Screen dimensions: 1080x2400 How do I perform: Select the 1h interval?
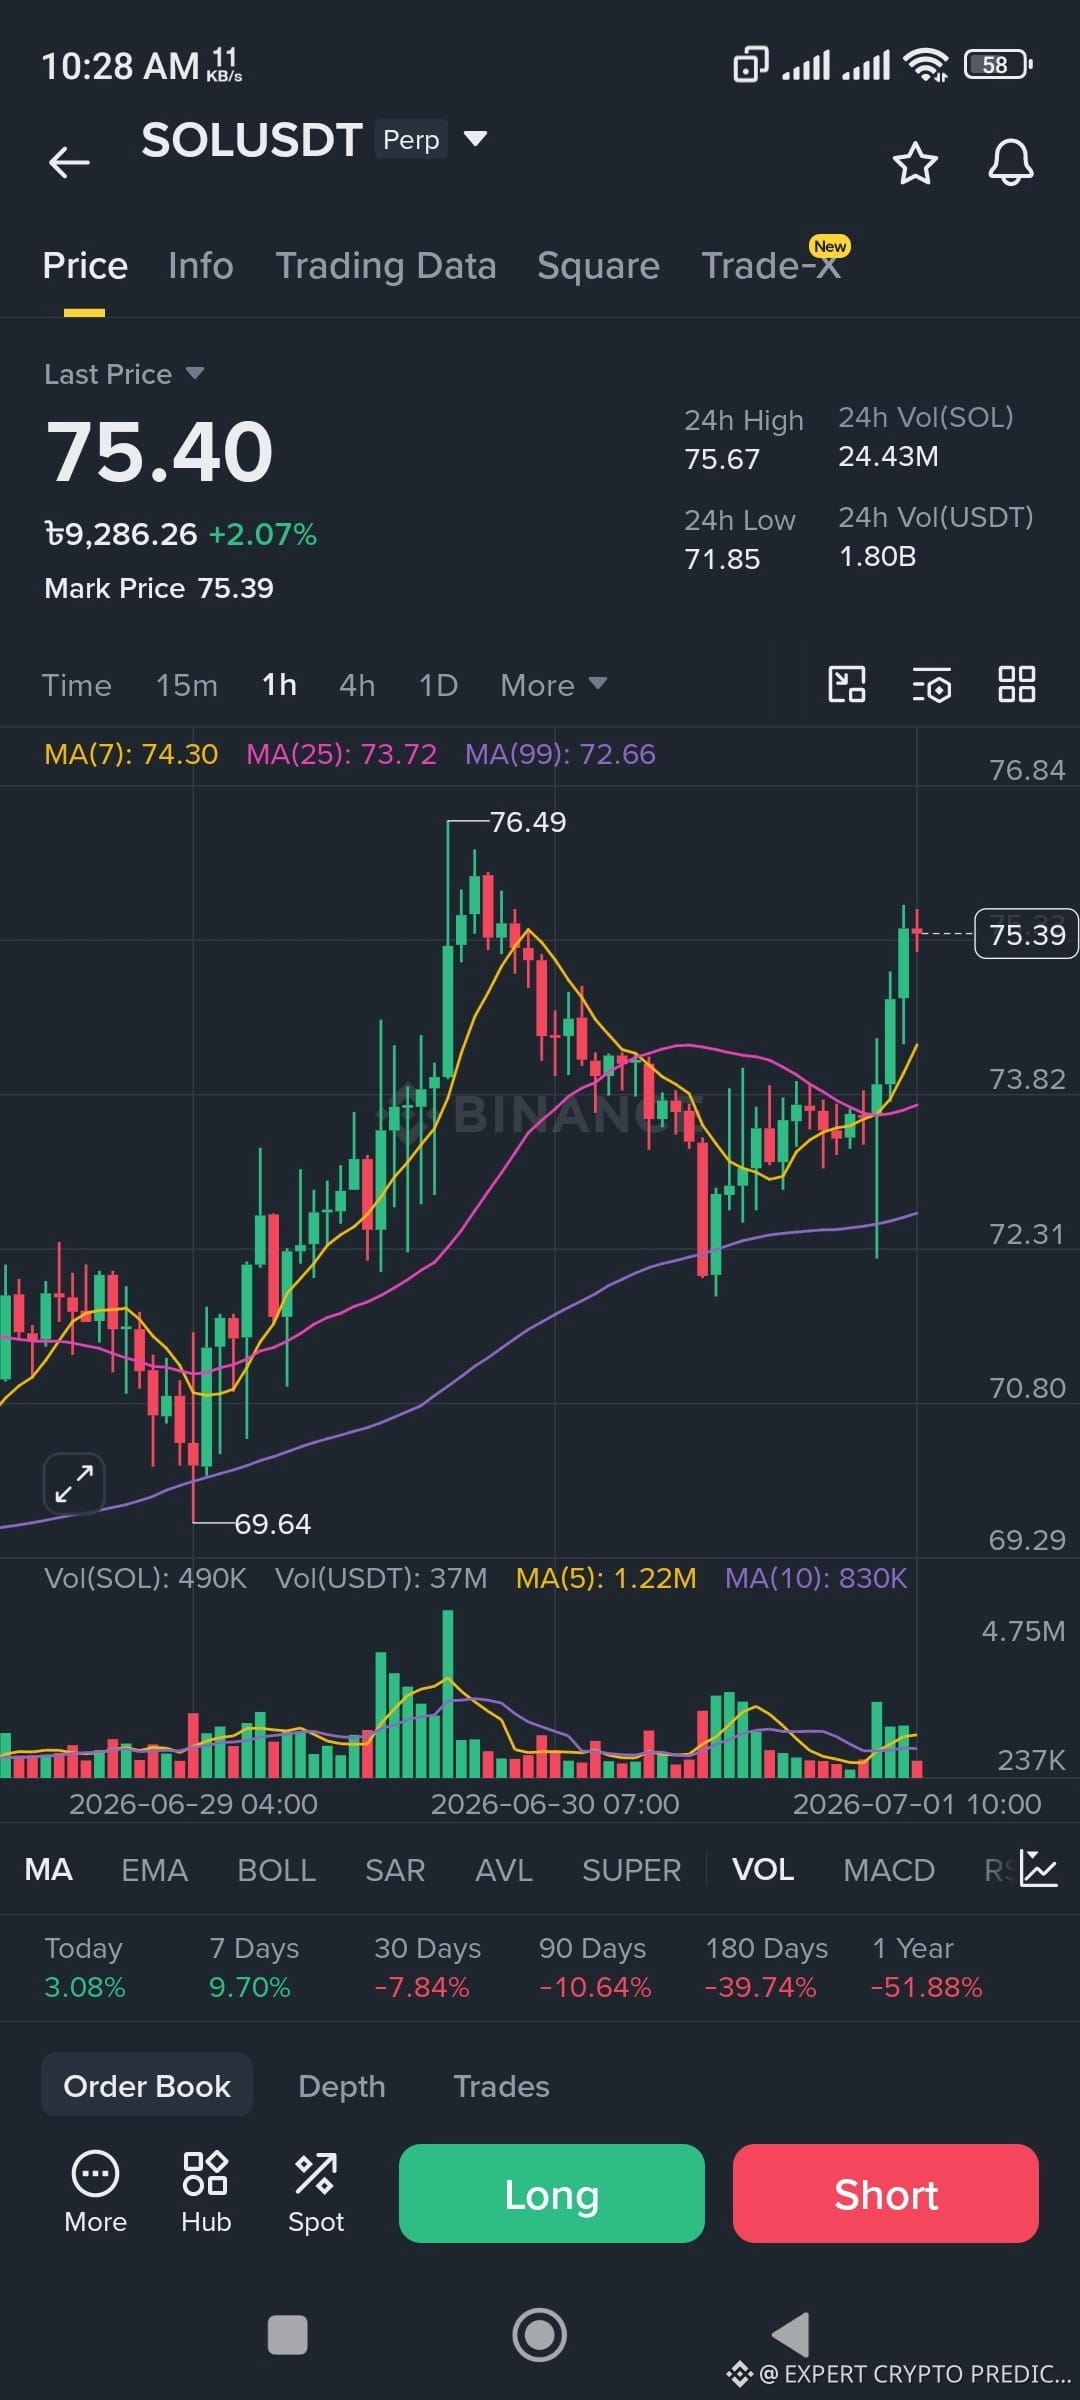pos(279,685)
